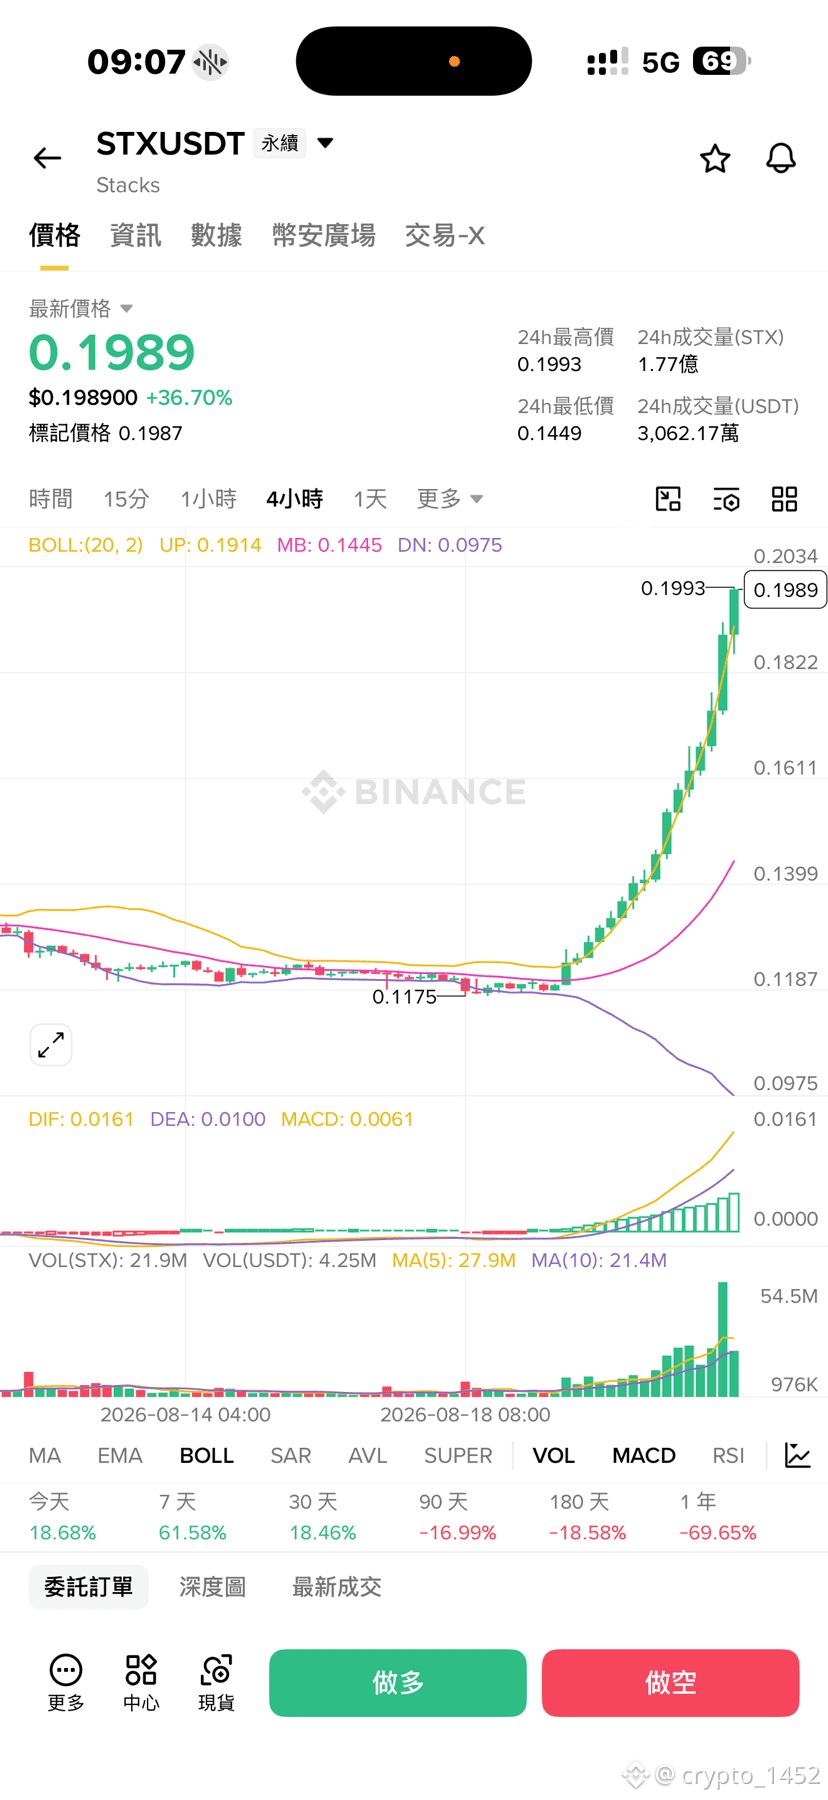828x1800 pixels.
Task: Tap the 24h最高價 0.1993 value
Action: (549, 364)
